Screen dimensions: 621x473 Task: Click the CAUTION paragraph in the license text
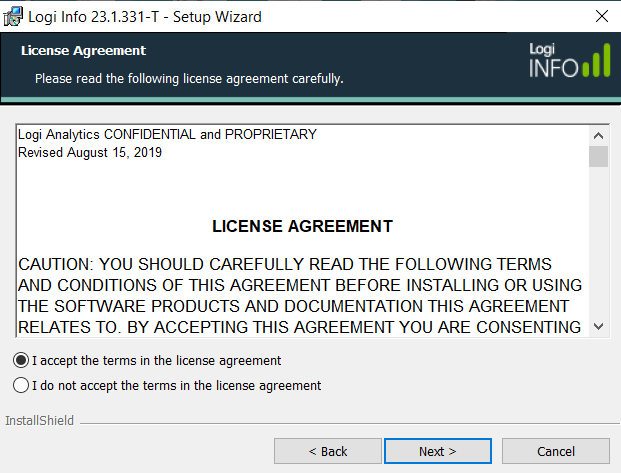click(x=300, y=296)
